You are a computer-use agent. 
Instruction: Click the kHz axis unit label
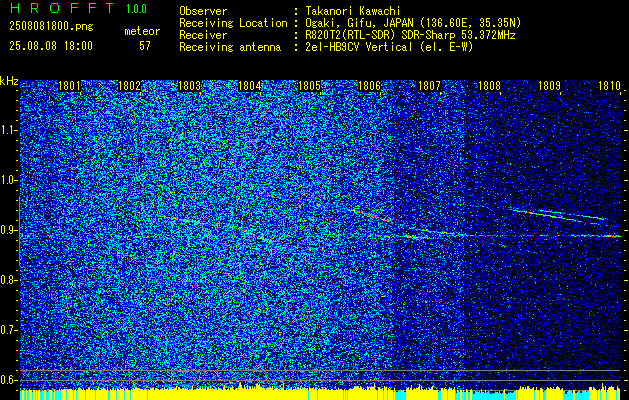[9, 81]
